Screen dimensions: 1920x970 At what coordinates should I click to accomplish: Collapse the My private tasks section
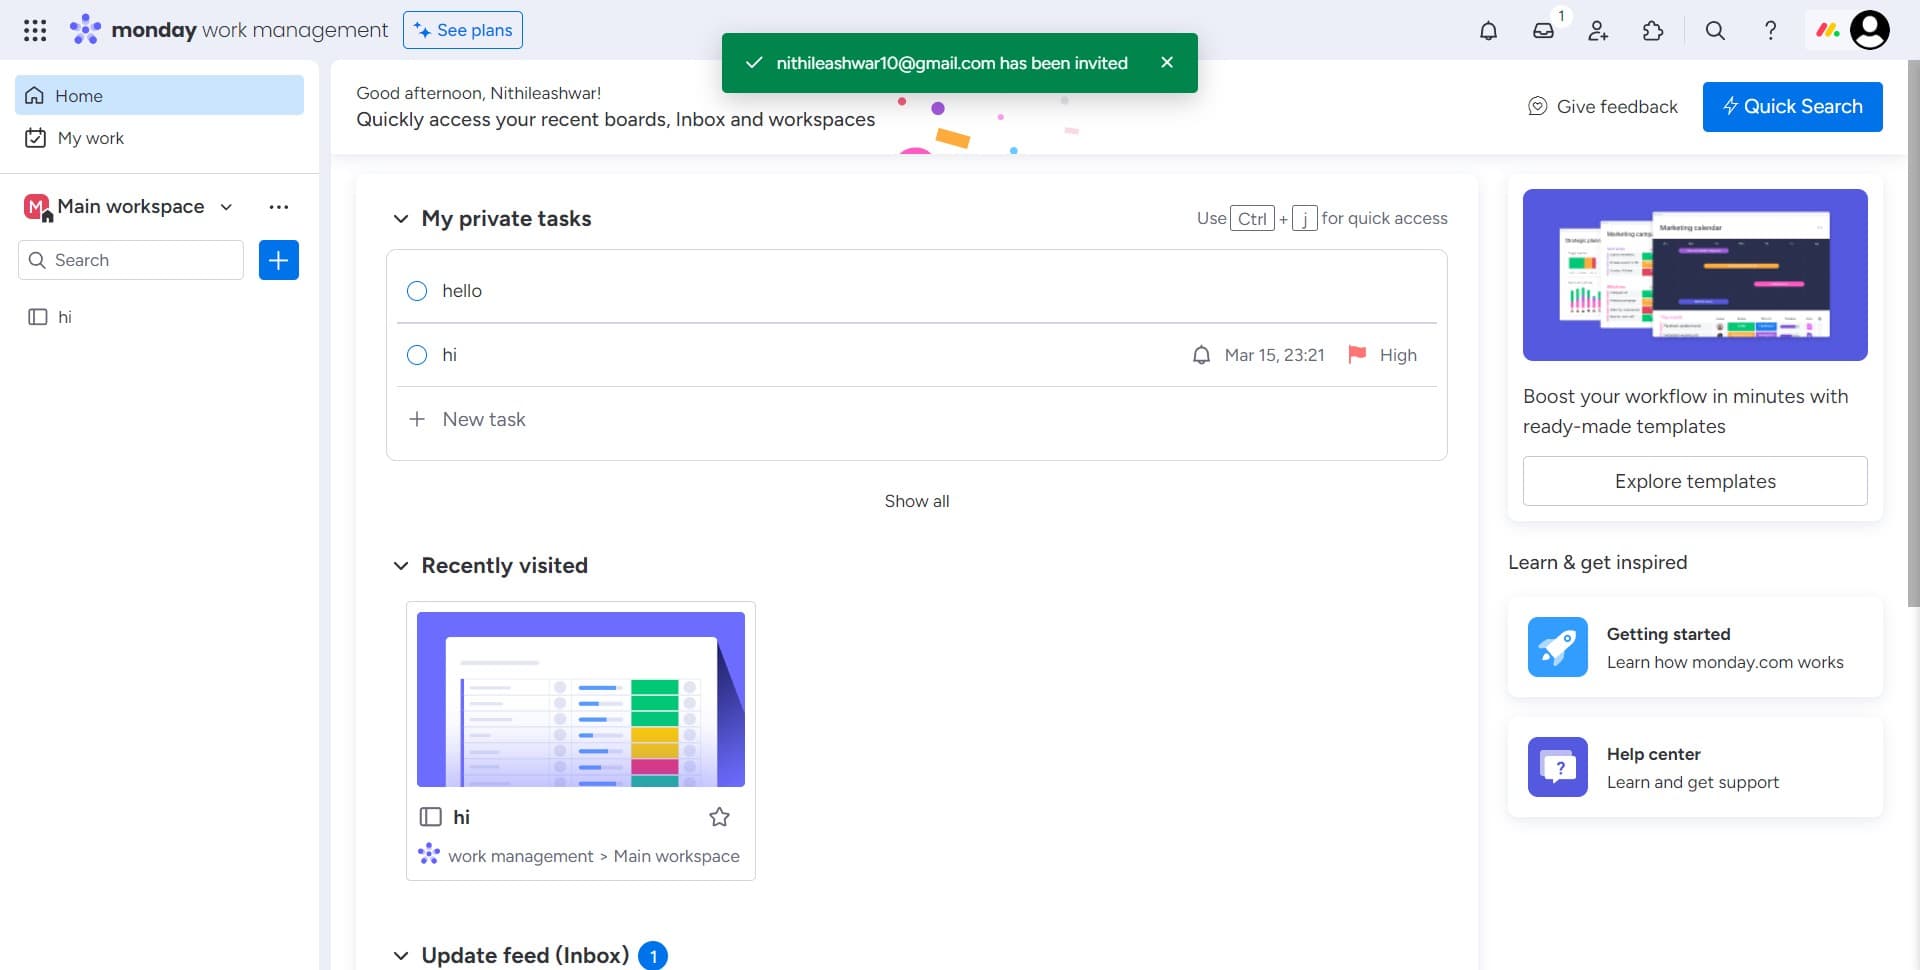pos(400,218)
